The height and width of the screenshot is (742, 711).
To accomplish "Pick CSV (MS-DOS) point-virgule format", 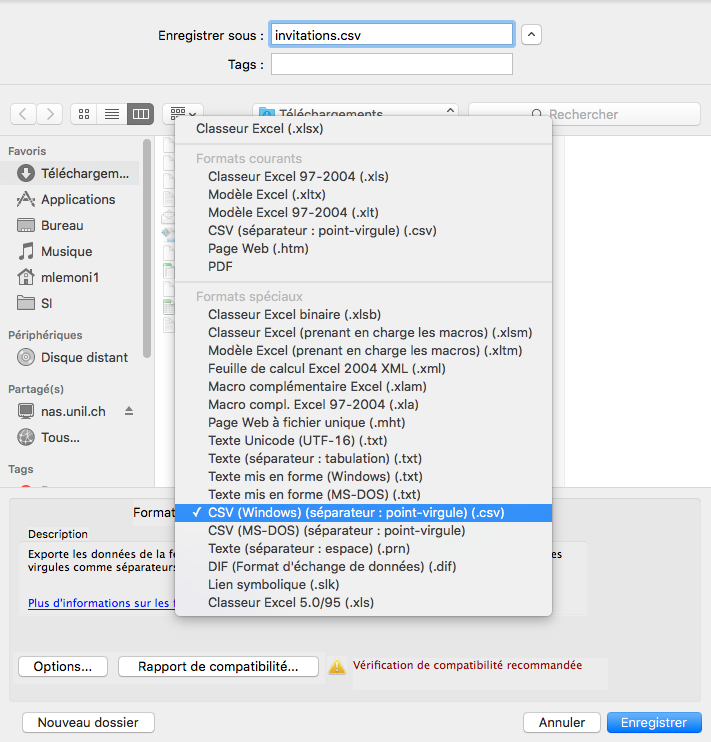I will click(x=336, y=530).
